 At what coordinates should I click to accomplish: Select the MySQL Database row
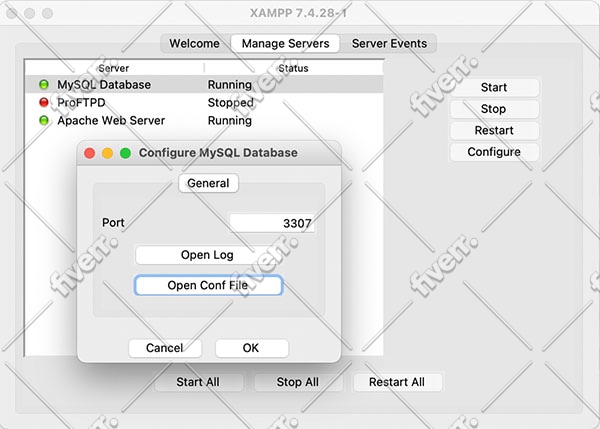(x=204, y=84)
